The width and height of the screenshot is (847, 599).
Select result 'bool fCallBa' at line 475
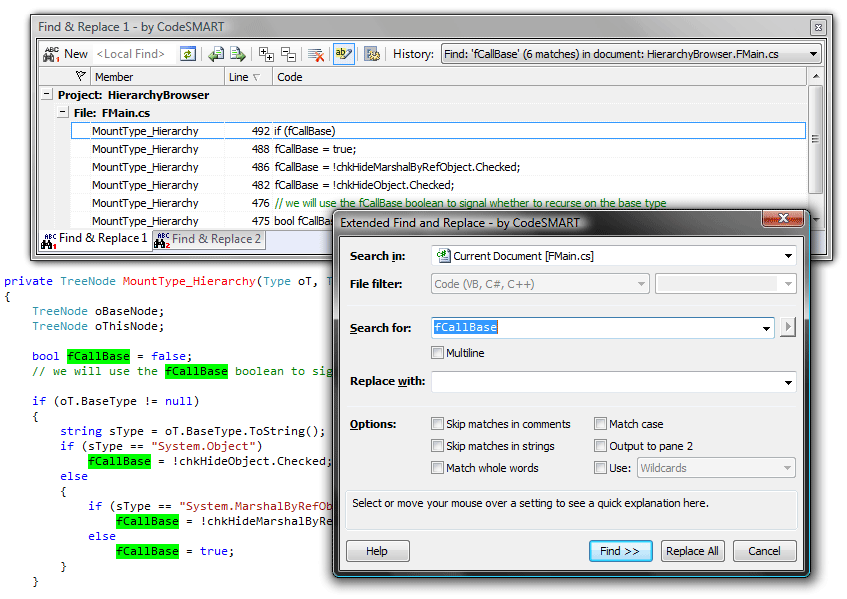click(x=202, y=221)
